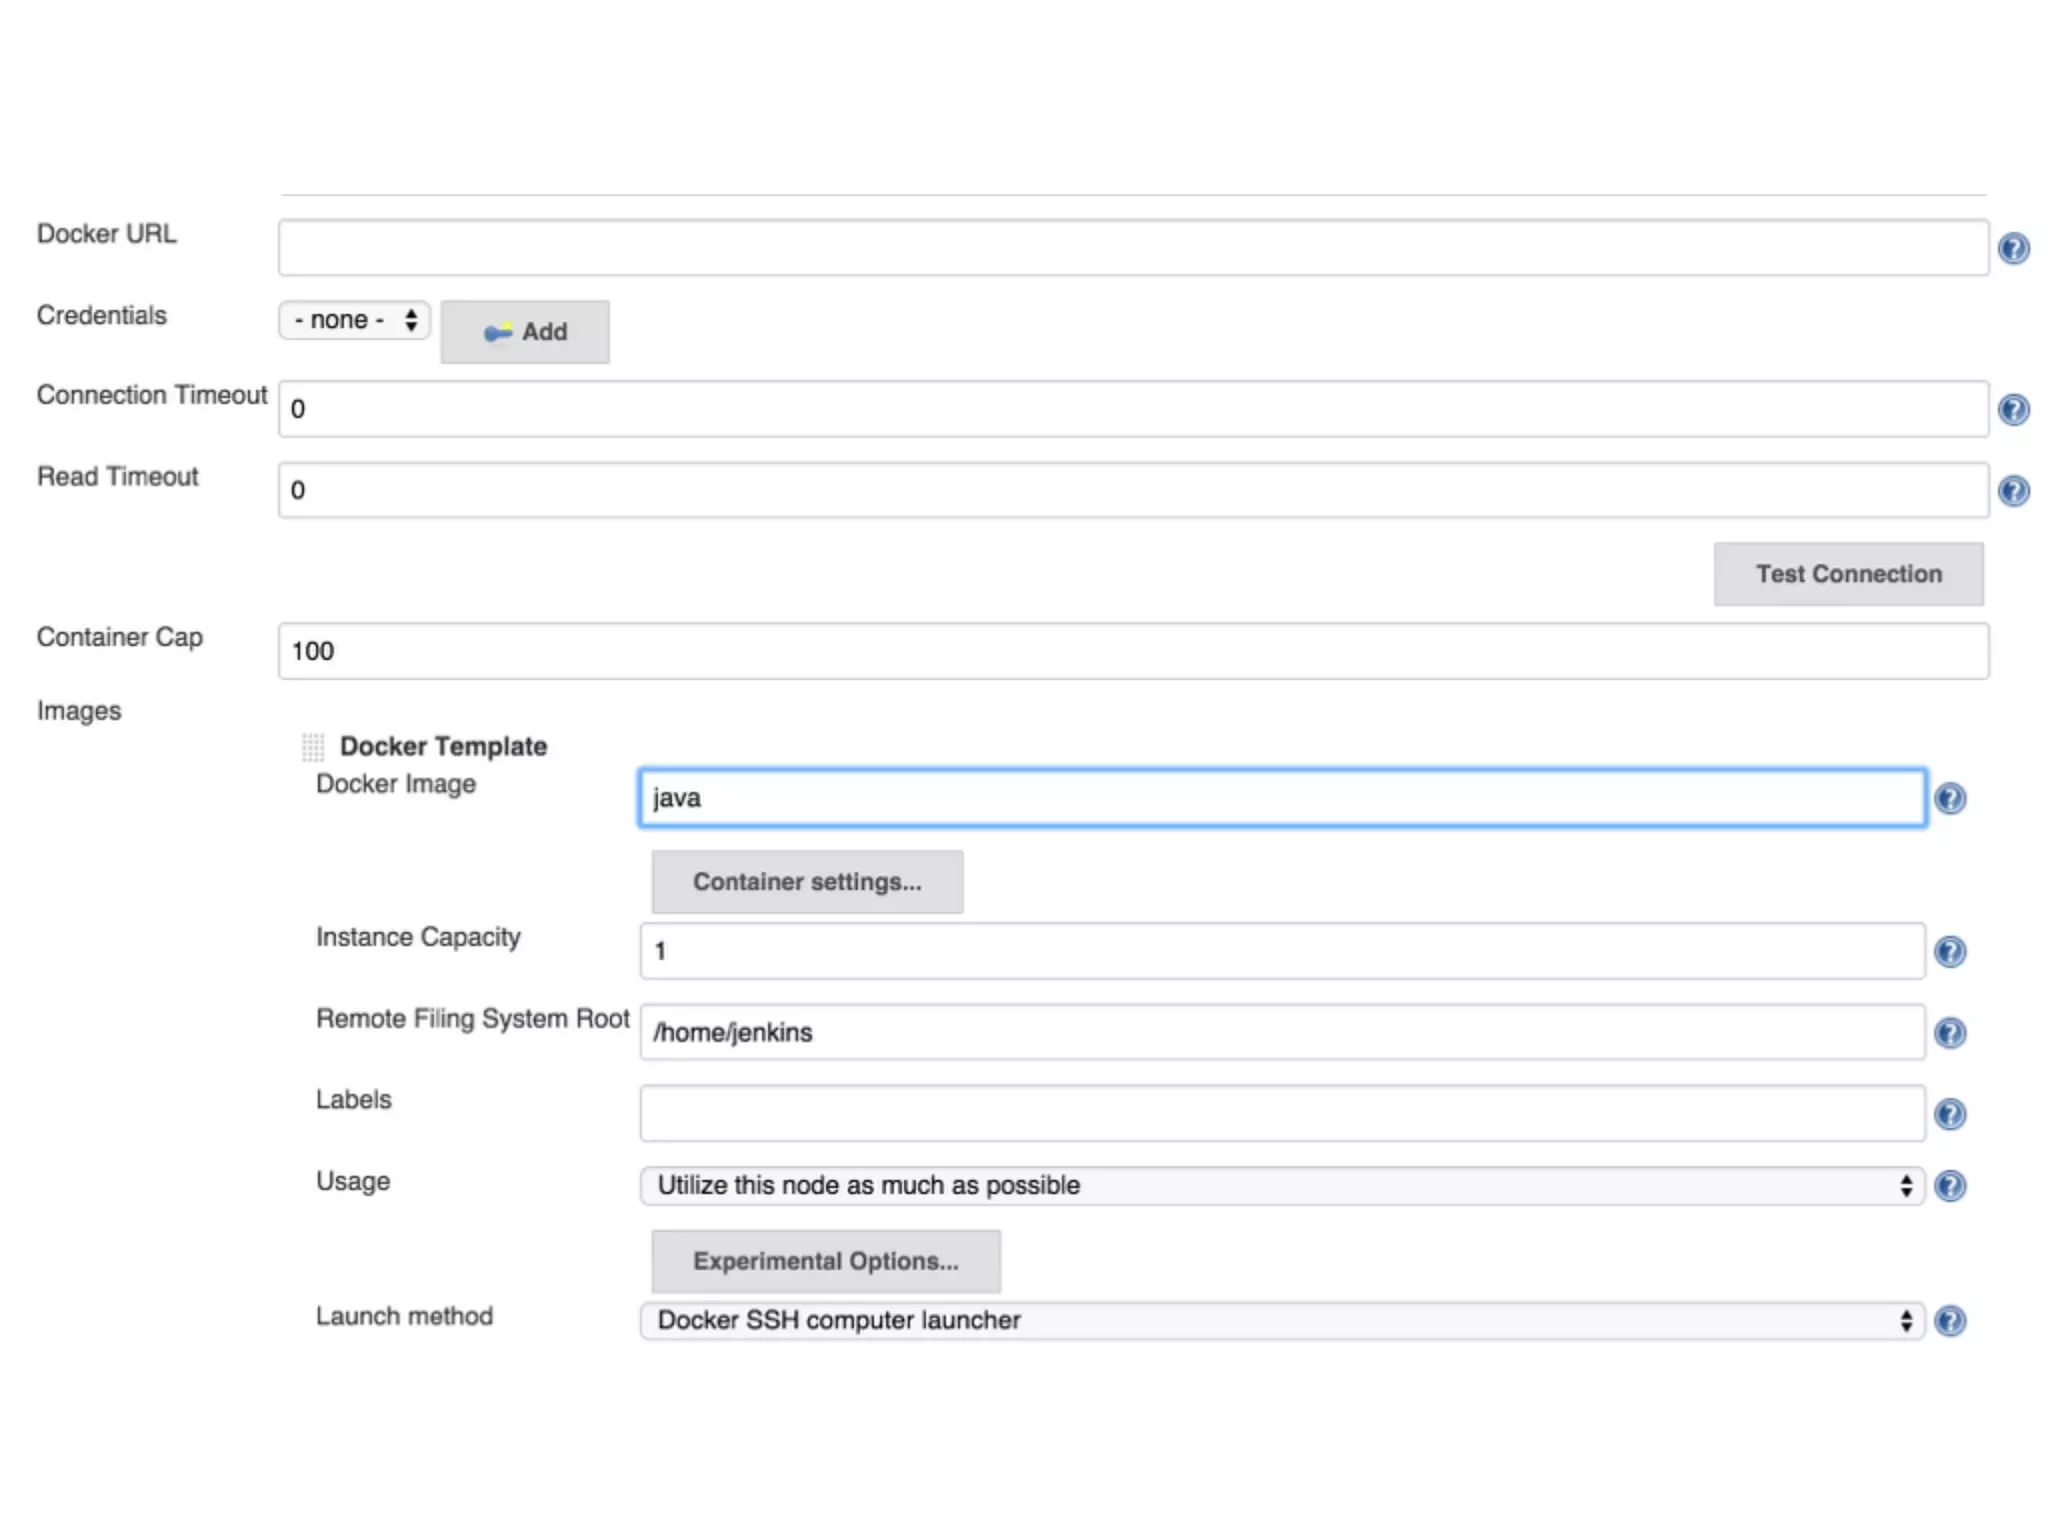Expand Experimental Options section
This screenshot has width=2048, height=1536.
pyautogui.click(x=825, y=1261)
